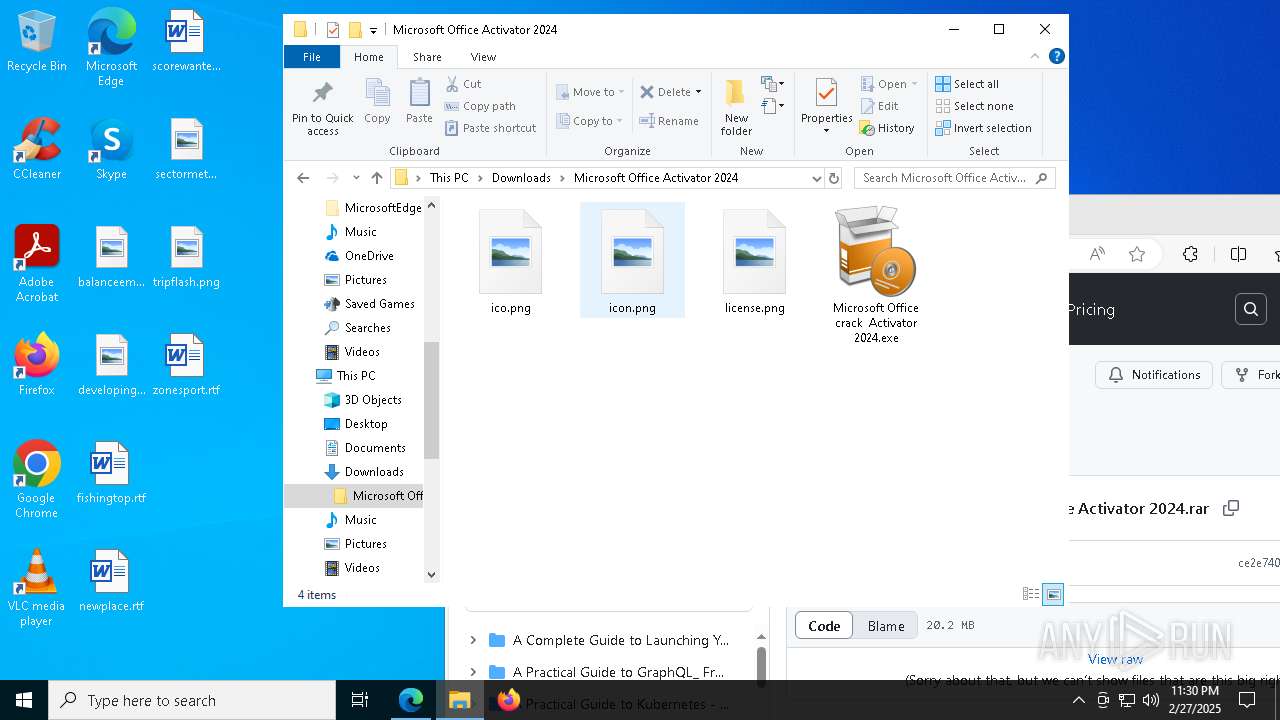This screenshot has width=1280, height=720.
Task: Click browser search icon button
Action: [x=1250, y=310]
